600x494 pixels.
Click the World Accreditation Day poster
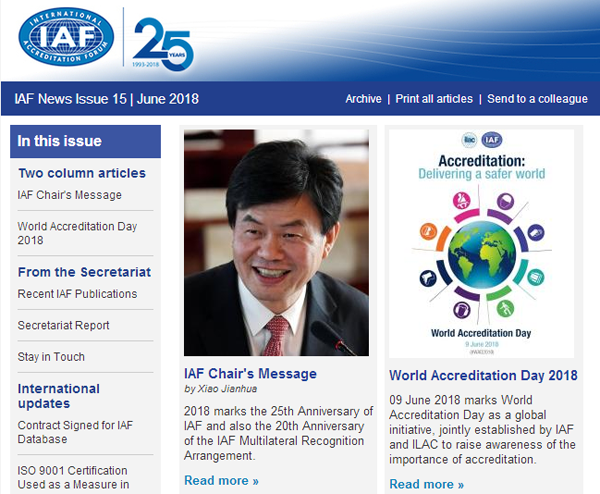481,243
